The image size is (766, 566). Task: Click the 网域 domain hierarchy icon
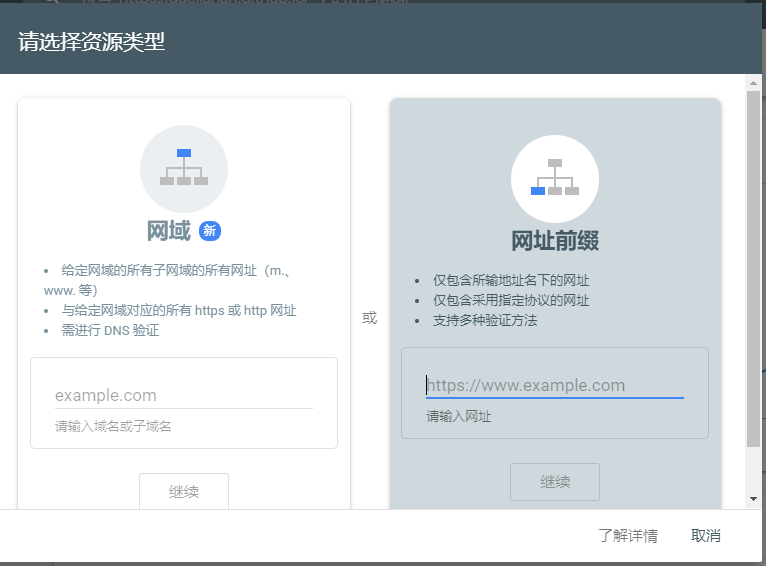(x=184, y=168)
